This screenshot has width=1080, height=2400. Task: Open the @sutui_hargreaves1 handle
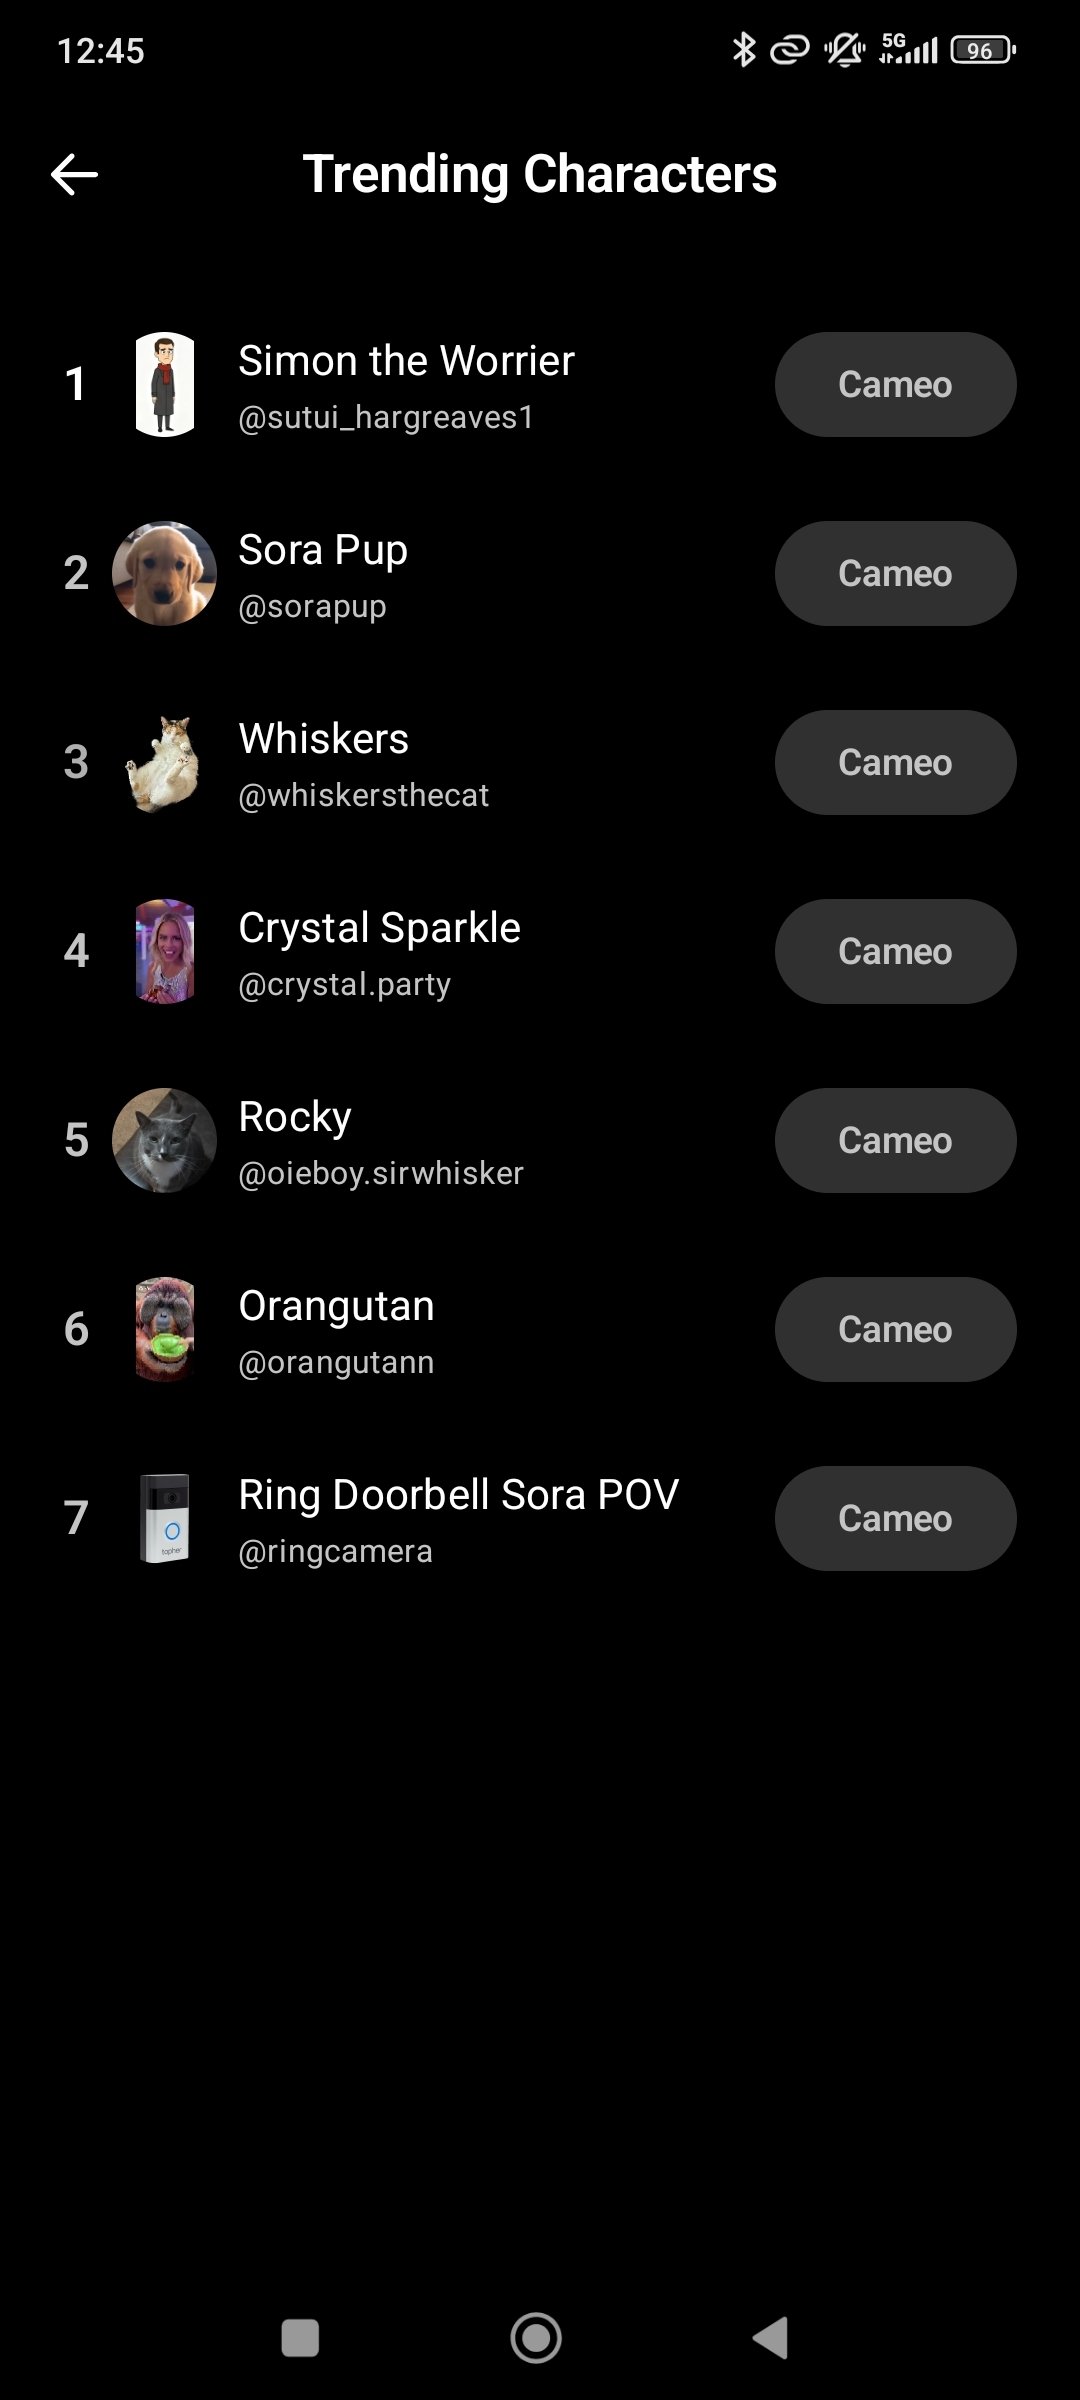[386, 417]
